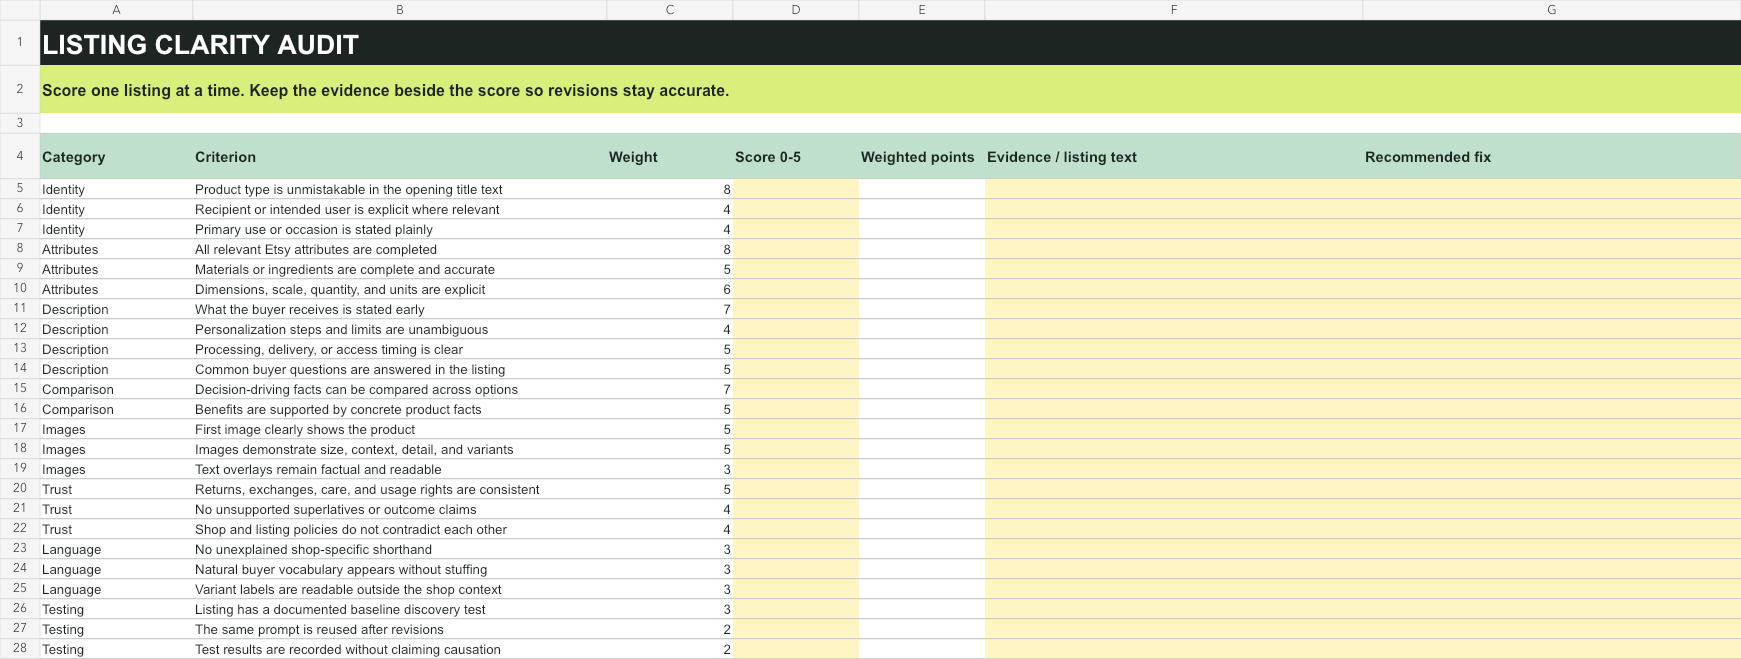Click 'Text overlays remain factual and readable'
Image resolution: width=1741 pixels, height=659 pixels.
coord(318,469)
